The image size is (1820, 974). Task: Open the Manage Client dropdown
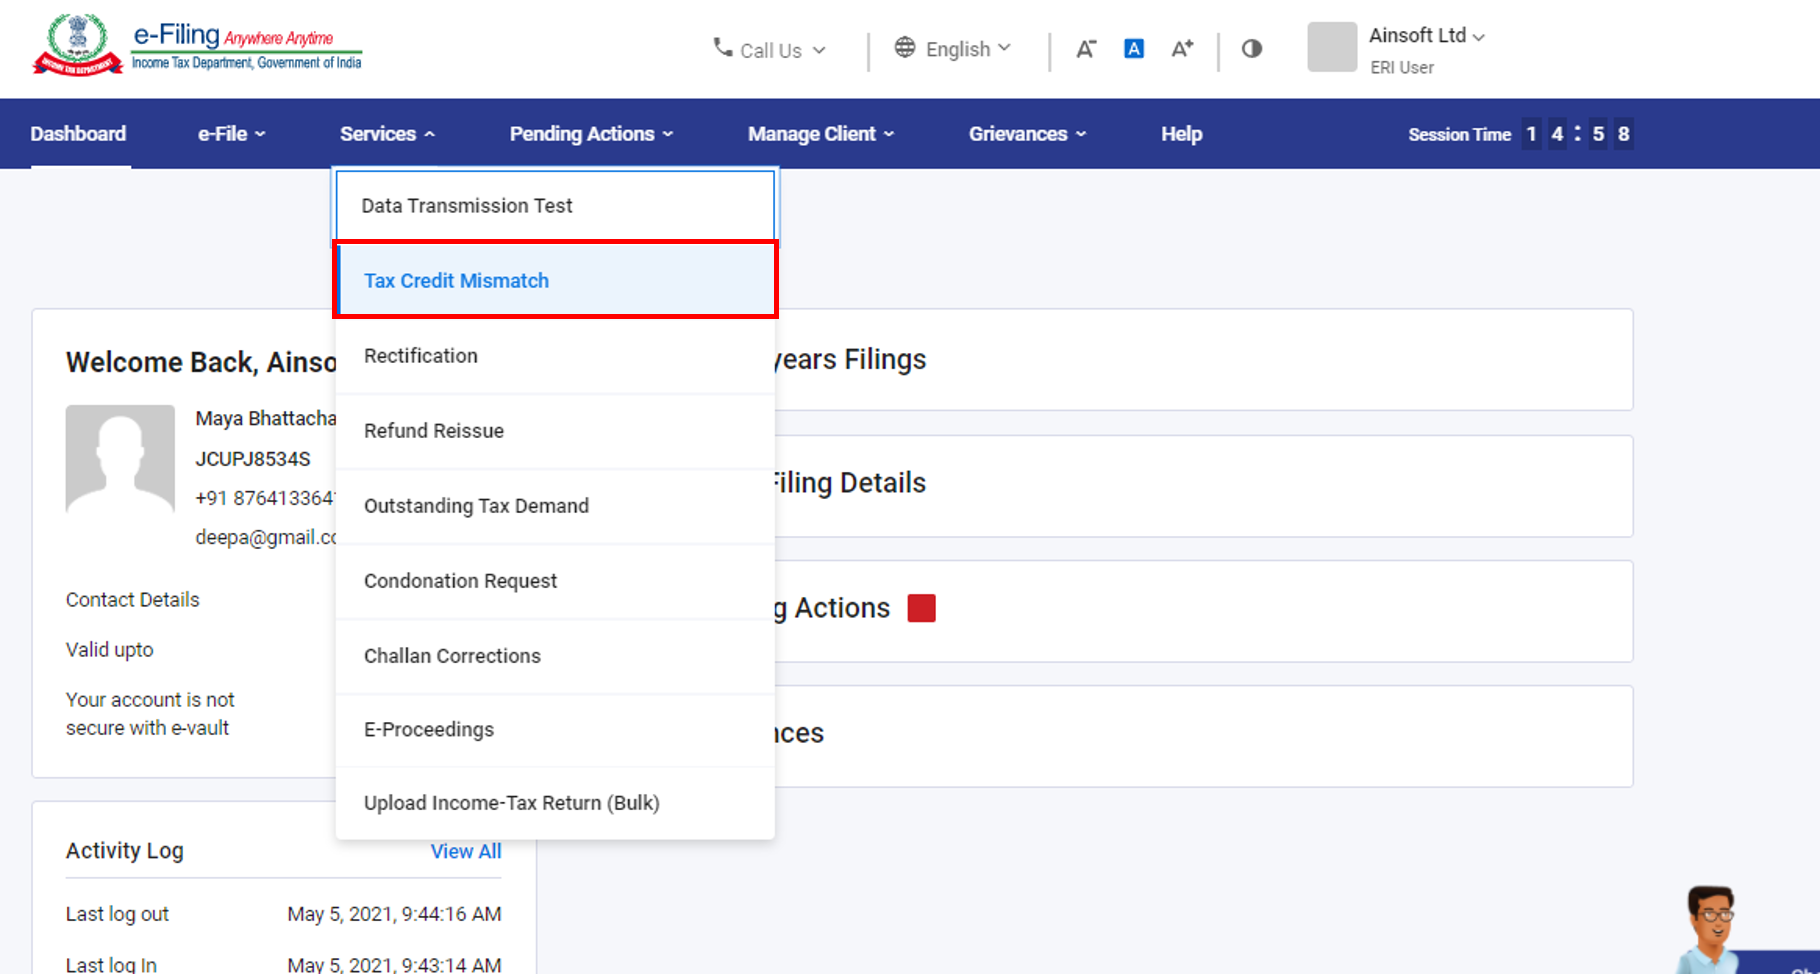pos(820,134)
